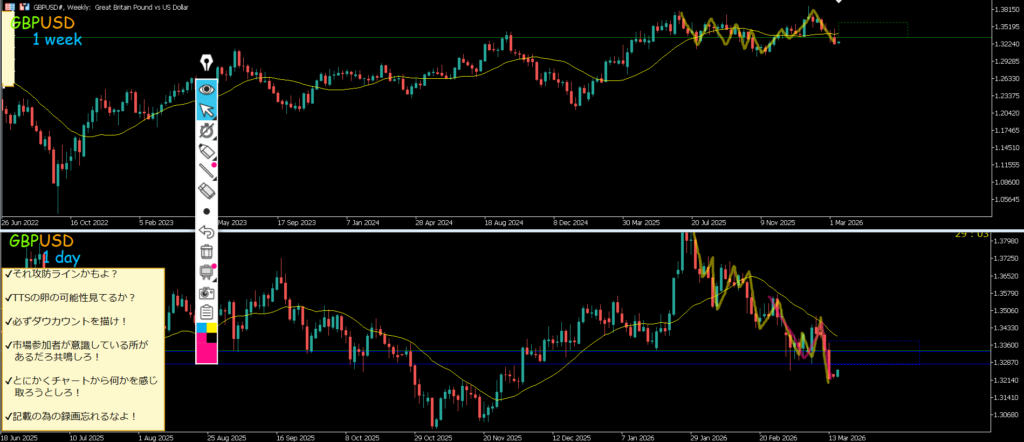
Task: Select the straight line drawing tool
Action: 206,171
